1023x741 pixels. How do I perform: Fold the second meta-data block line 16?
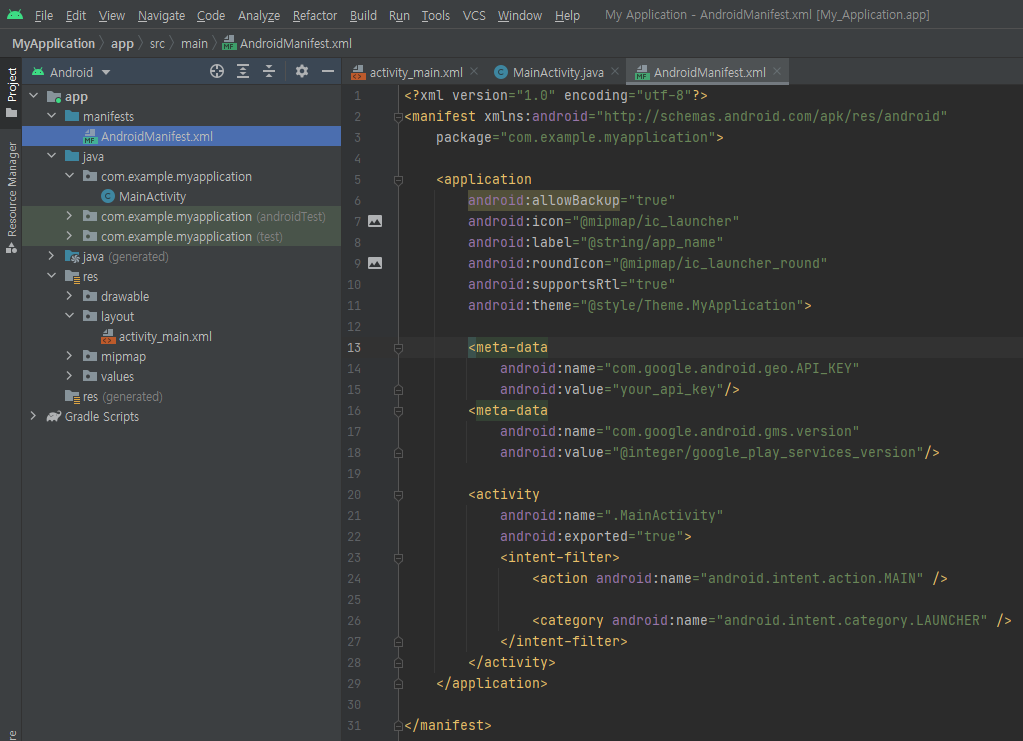(398, 411)
